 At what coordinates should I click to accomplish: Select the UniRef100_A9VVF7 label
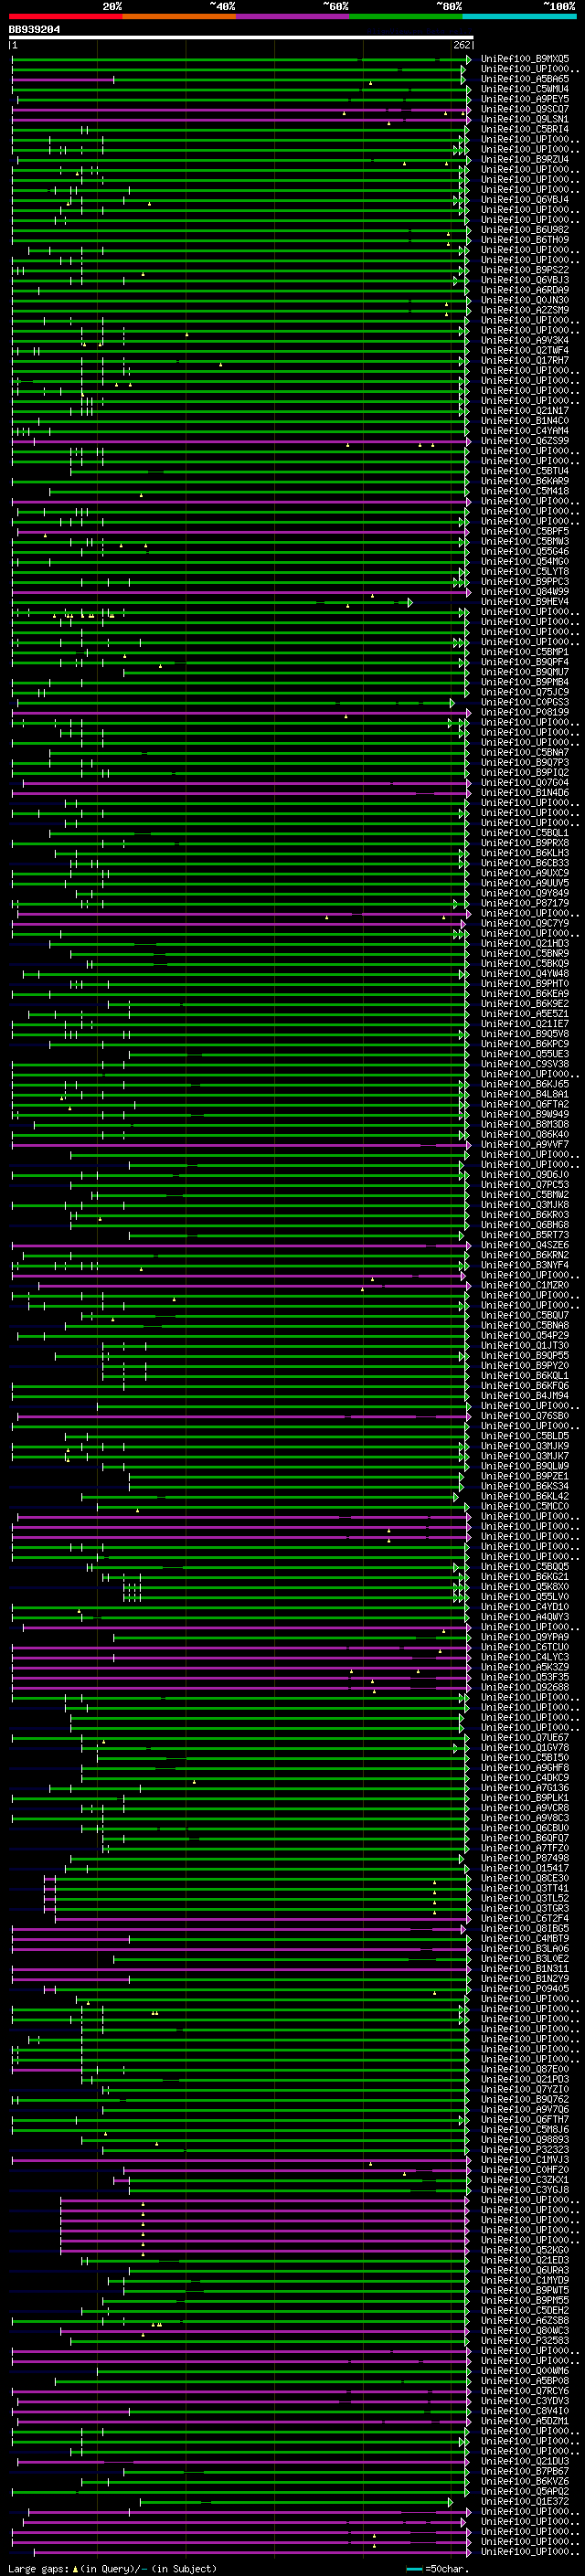tap(525, 1144)
